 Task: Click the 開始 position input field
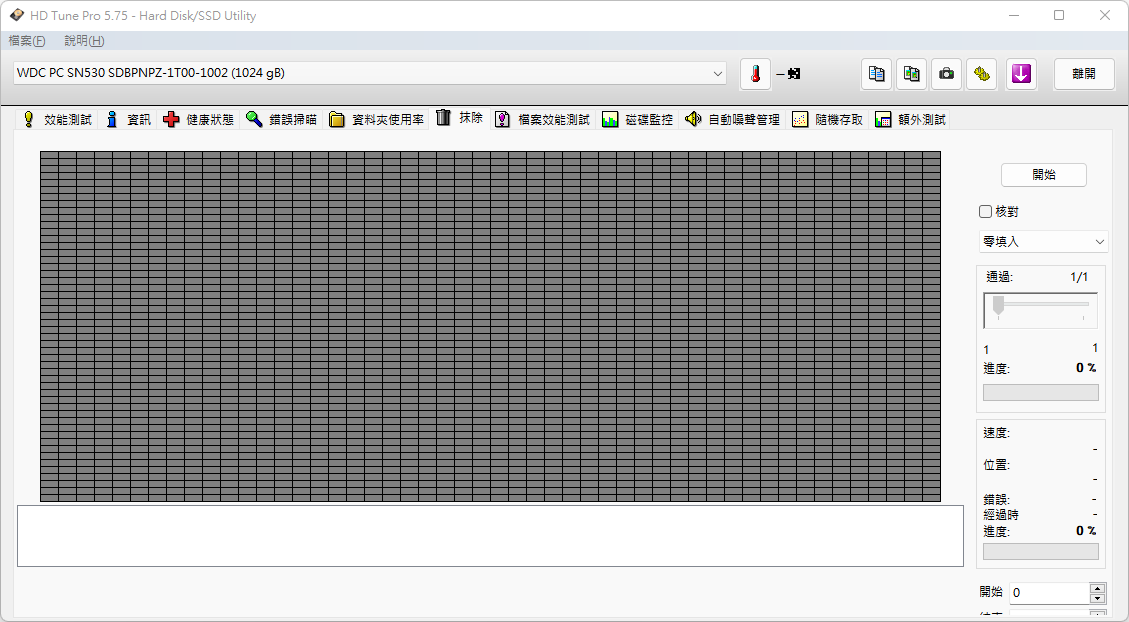tap(1049, 592)
